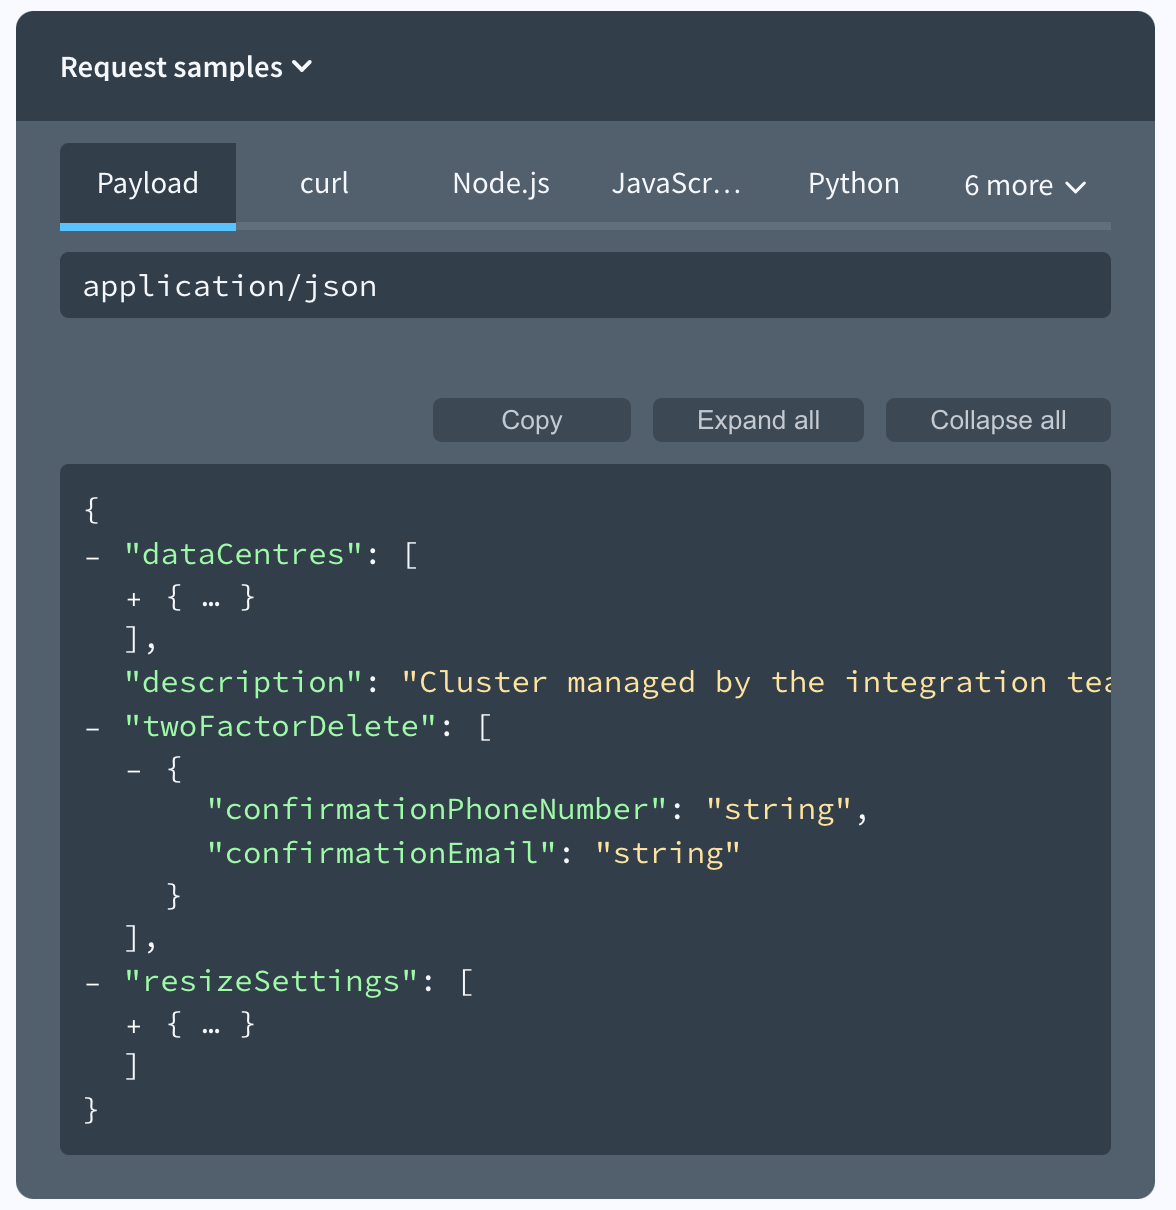Select the Payload tab

tap(147, 183)
